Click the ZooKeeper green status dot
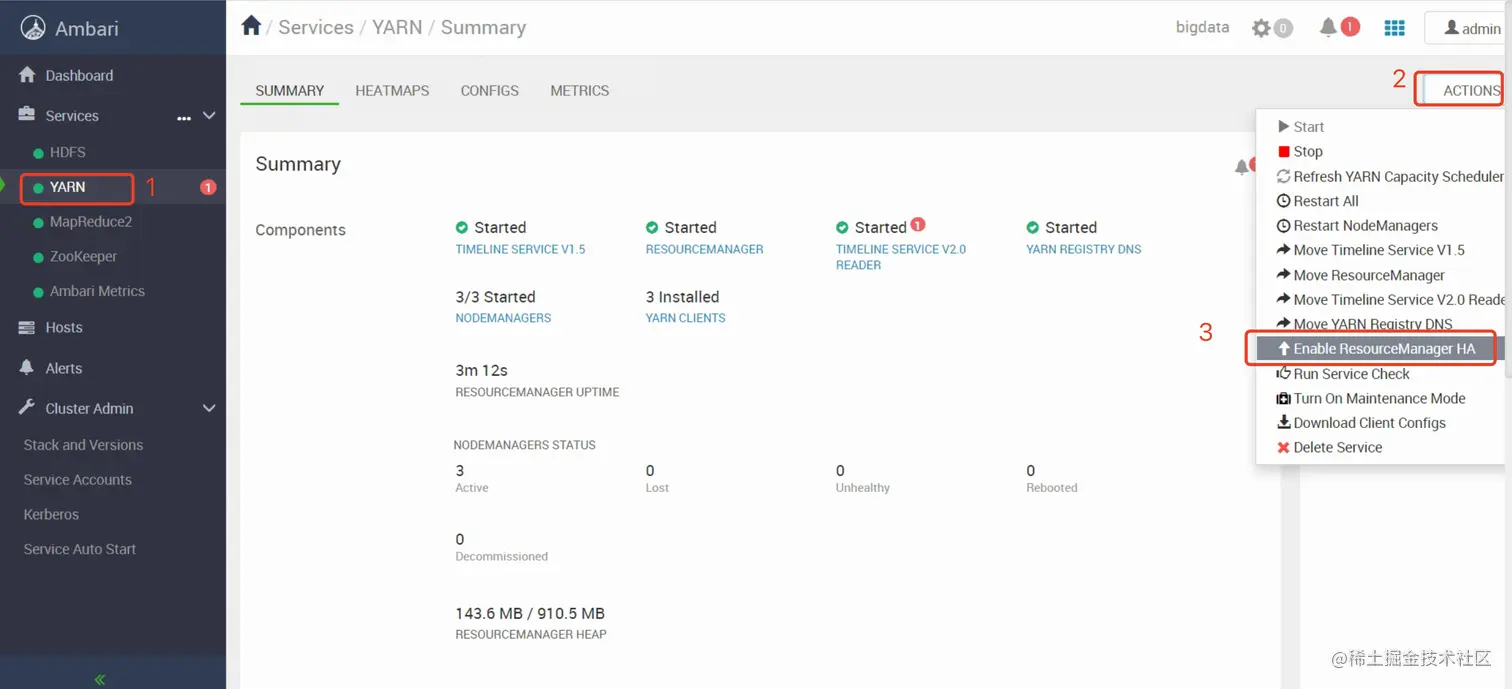 tap(39, 257)
